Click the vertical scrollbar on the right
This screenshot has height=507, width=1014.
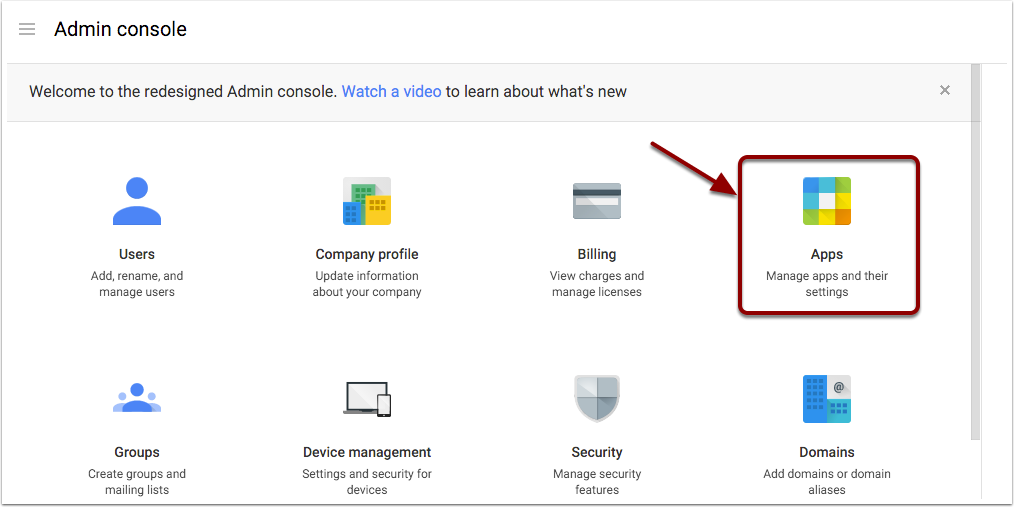(976, 252)
